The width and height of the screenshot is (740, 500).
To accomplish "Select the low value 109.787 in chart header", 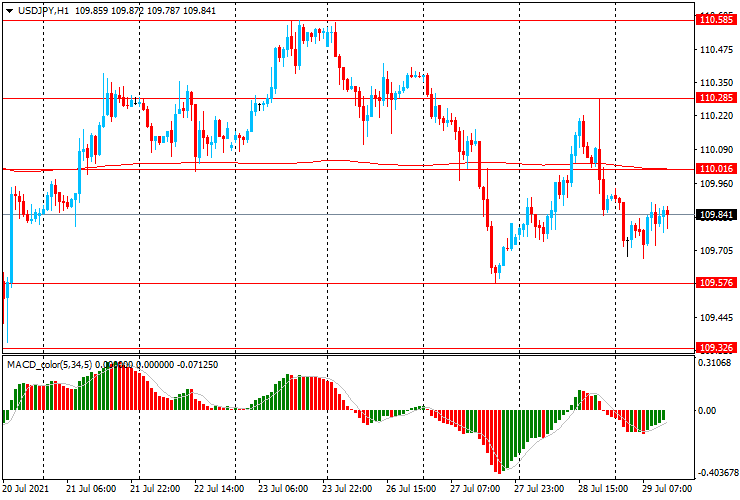I will [x=163, y=10].
